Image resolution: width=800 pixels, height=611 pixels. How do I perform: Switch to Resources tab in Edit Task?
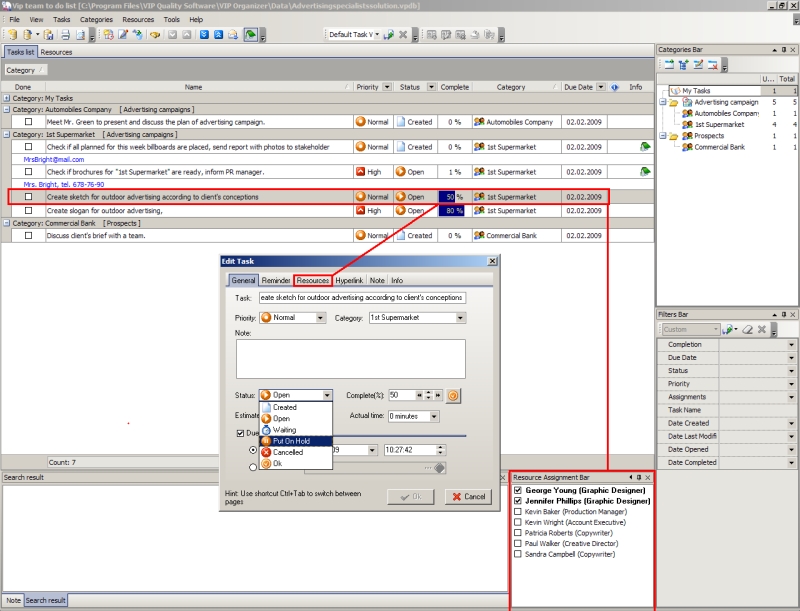coord(312,281)
